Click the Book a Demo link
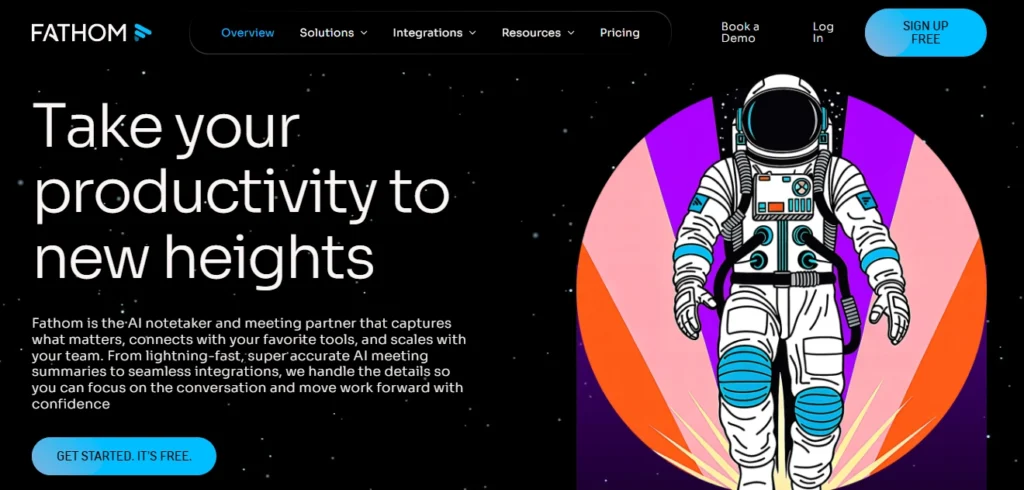 click(x=740, y=32)
